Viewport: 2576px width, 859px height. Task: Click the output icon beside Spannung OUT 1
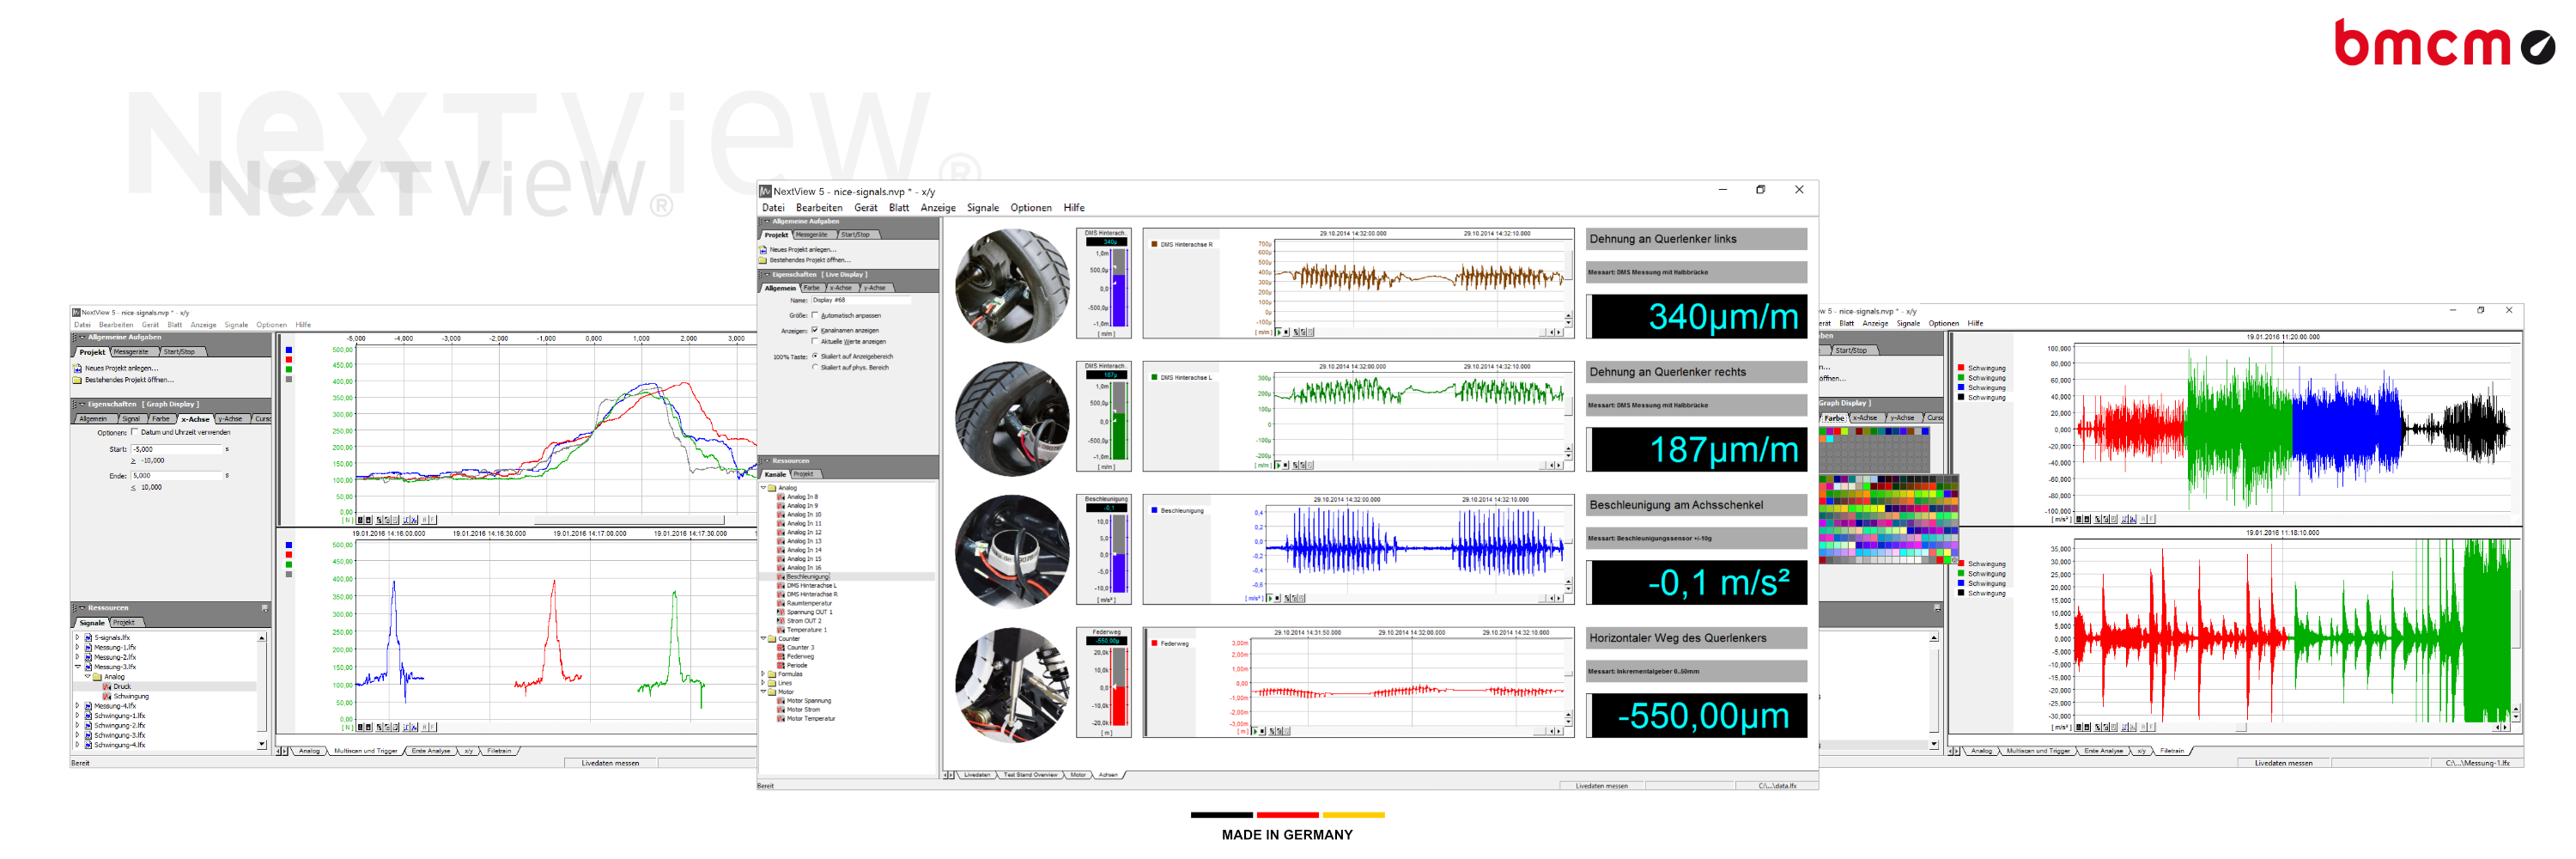(781, 612)
